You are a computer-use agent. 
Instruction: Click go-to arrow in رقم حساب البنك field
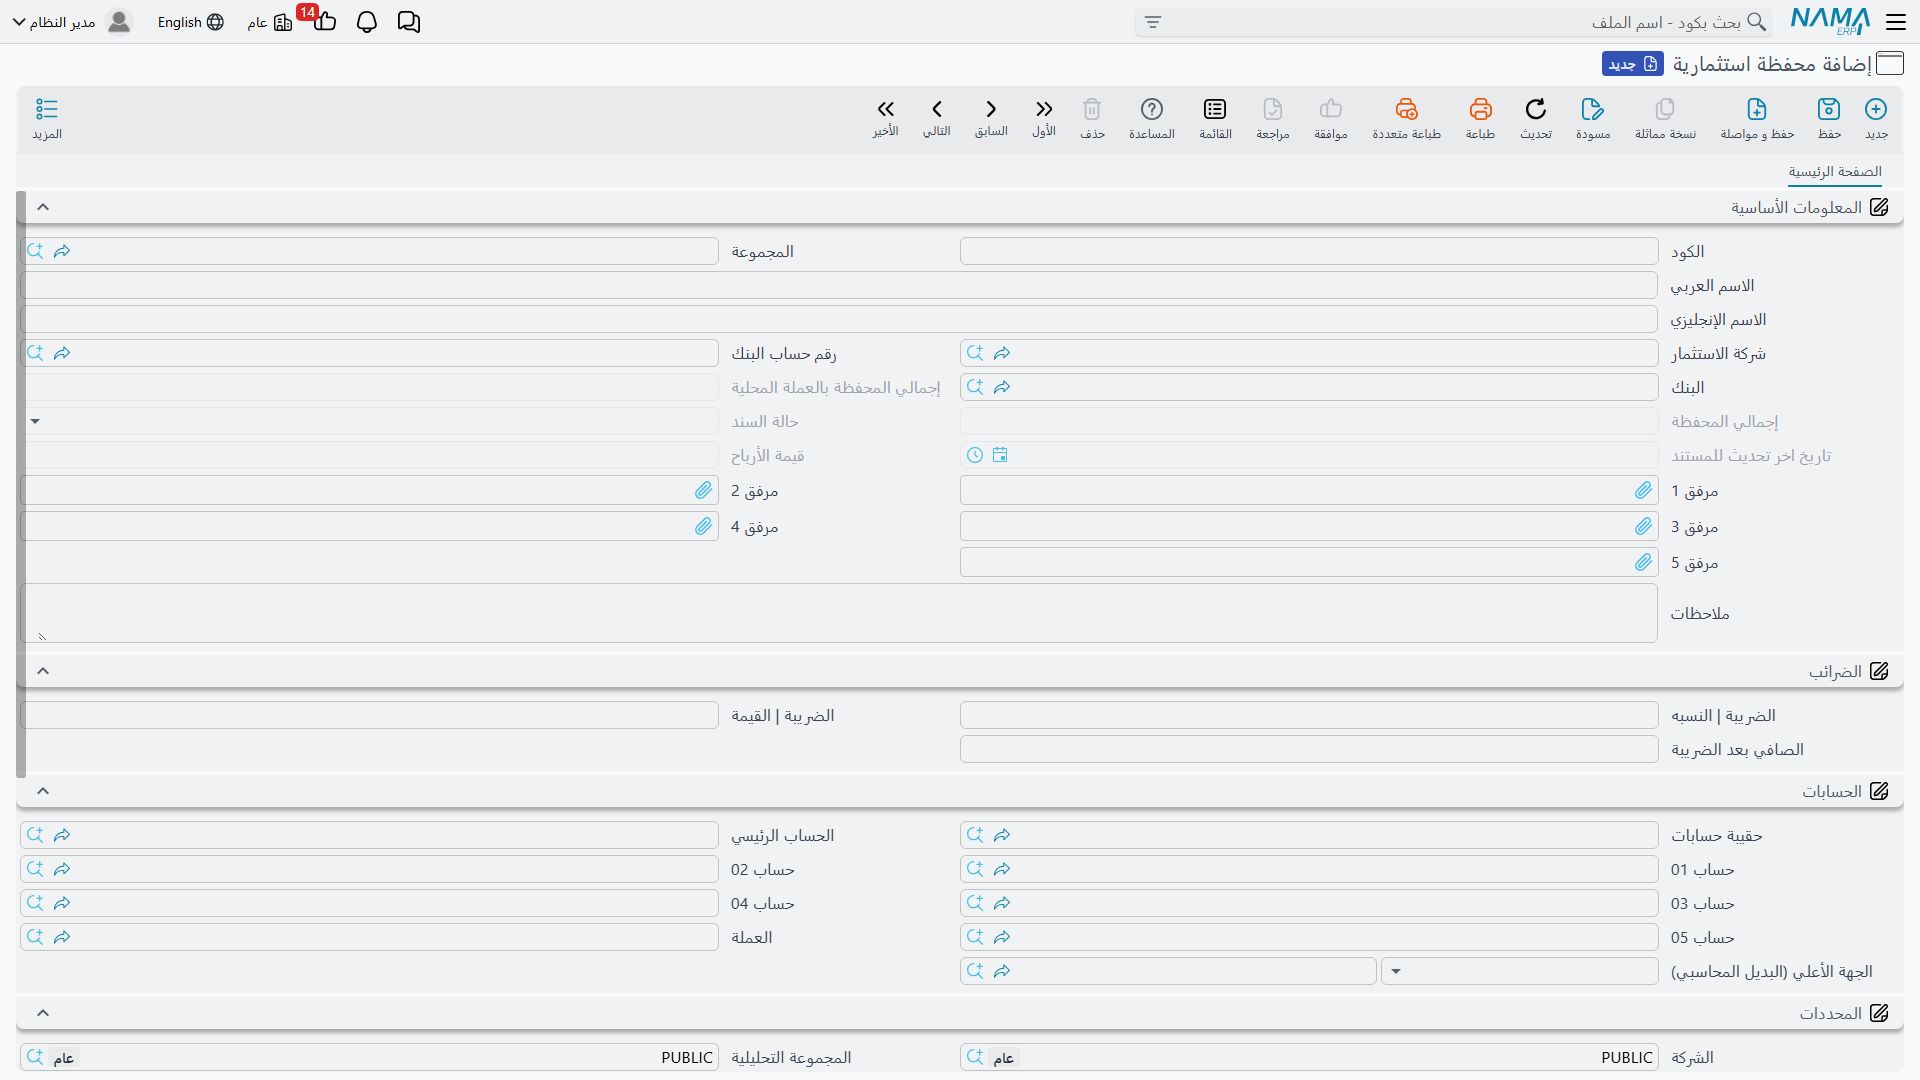click(62, 353)
